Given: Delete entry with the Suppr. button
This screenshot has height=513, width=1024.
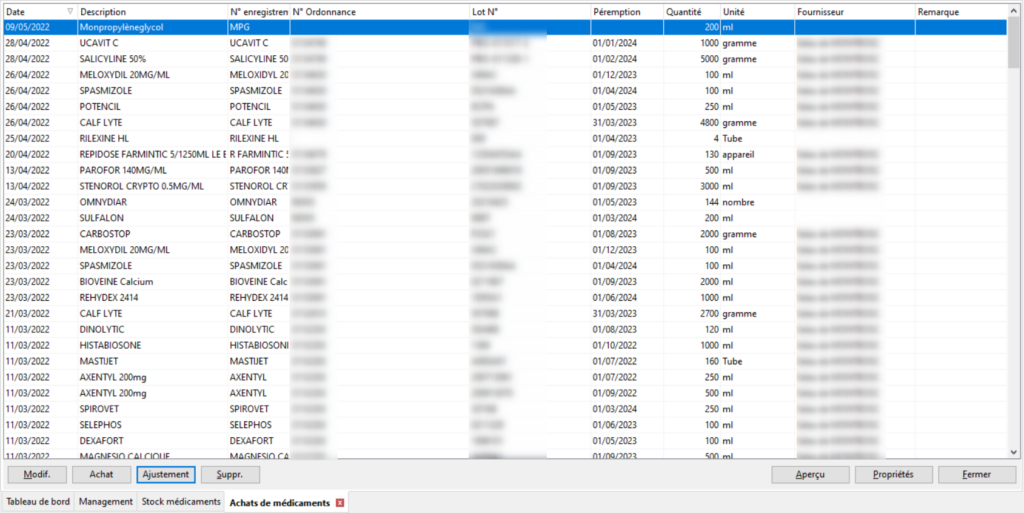Looking at the screenshot, I should point(230,474).
